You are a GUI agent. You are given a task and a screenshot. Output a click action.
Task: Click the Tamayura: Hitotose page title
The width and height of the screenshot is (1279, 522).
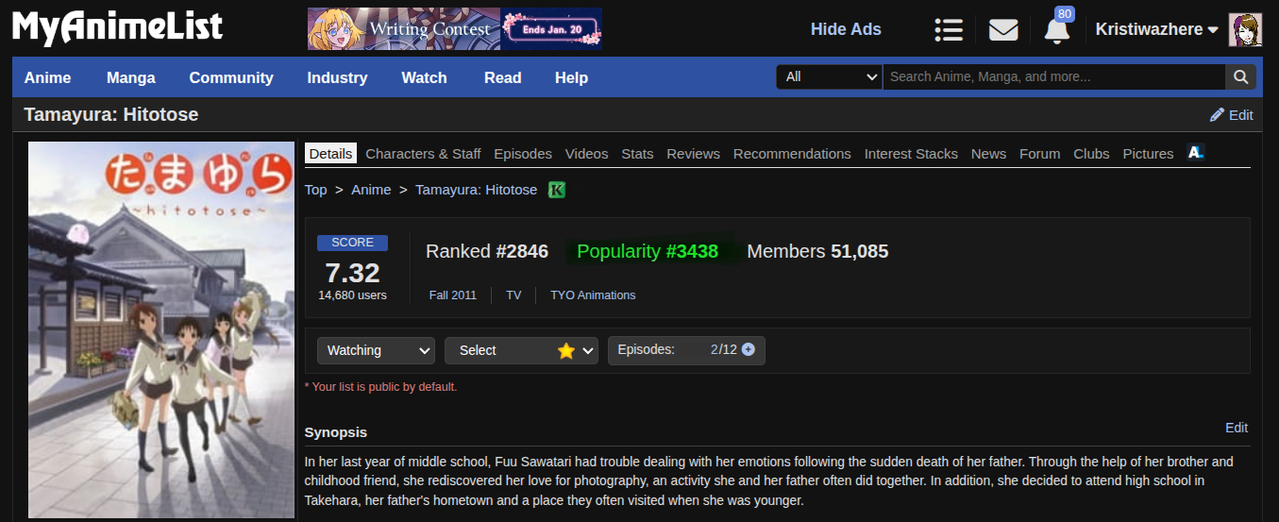(111, 115)
